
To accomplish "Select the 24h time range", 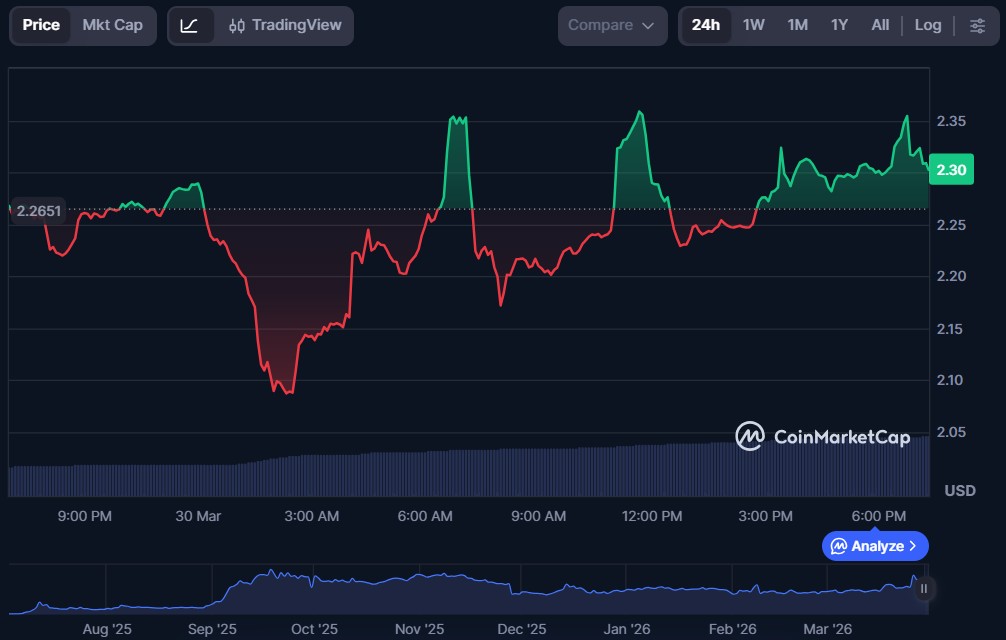I will point(705,26).
